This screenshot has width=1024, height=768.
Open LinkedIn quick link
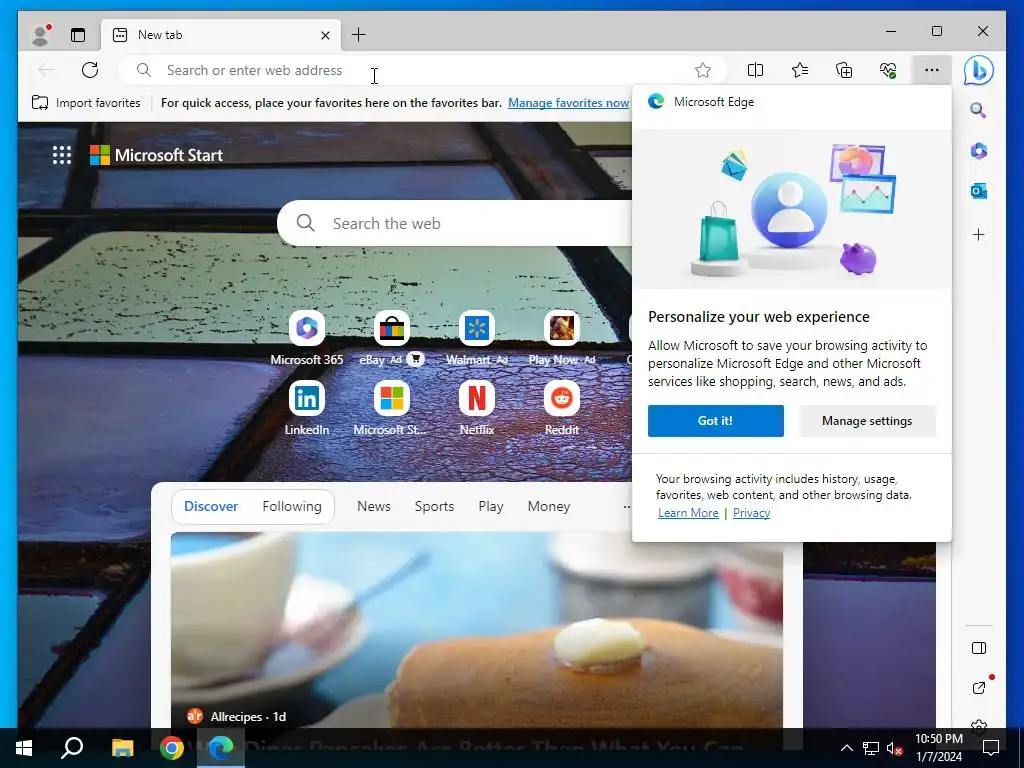(306, 408)
